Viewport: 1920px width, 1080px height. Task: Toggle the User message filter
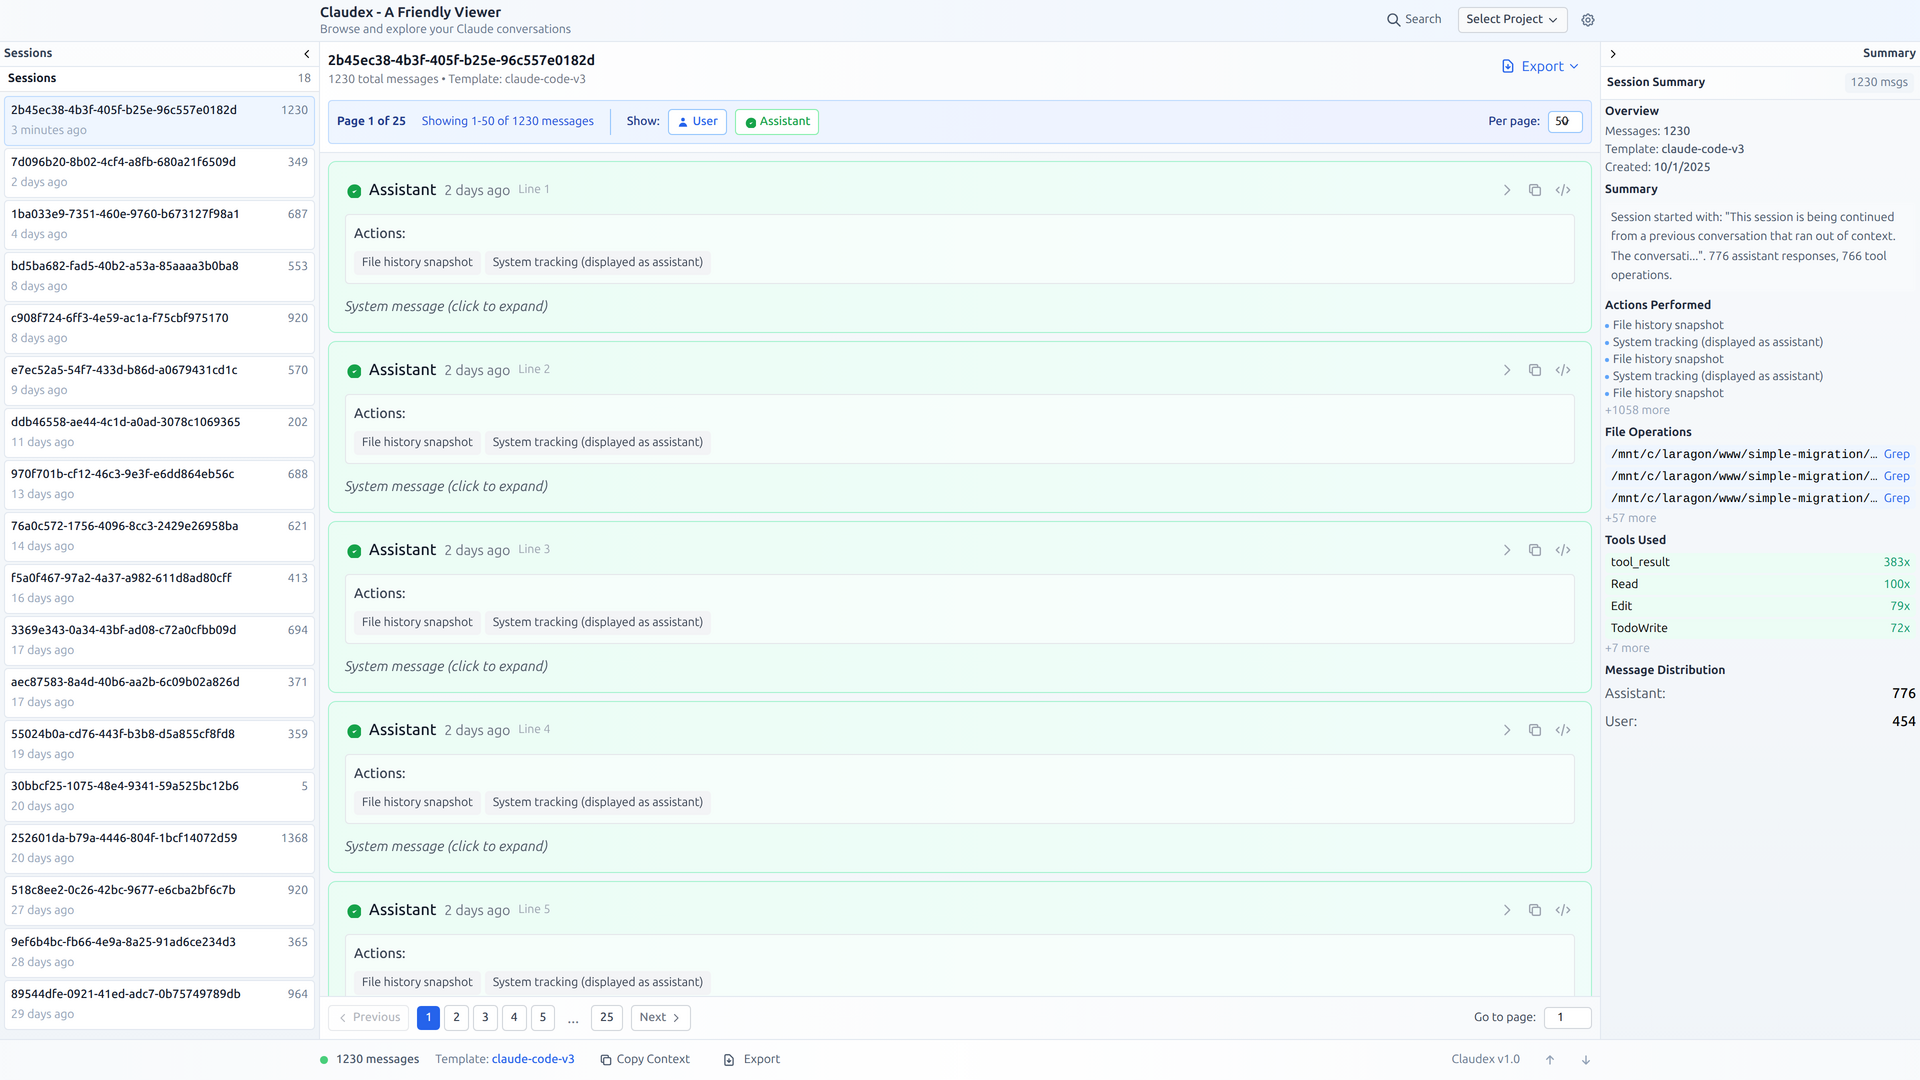point(697,122)
